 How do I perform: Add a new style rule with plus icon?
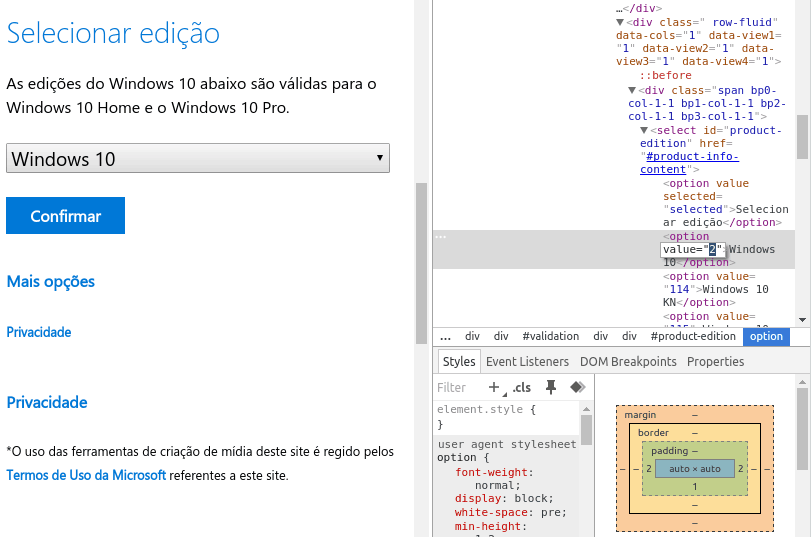coord(494,387)
